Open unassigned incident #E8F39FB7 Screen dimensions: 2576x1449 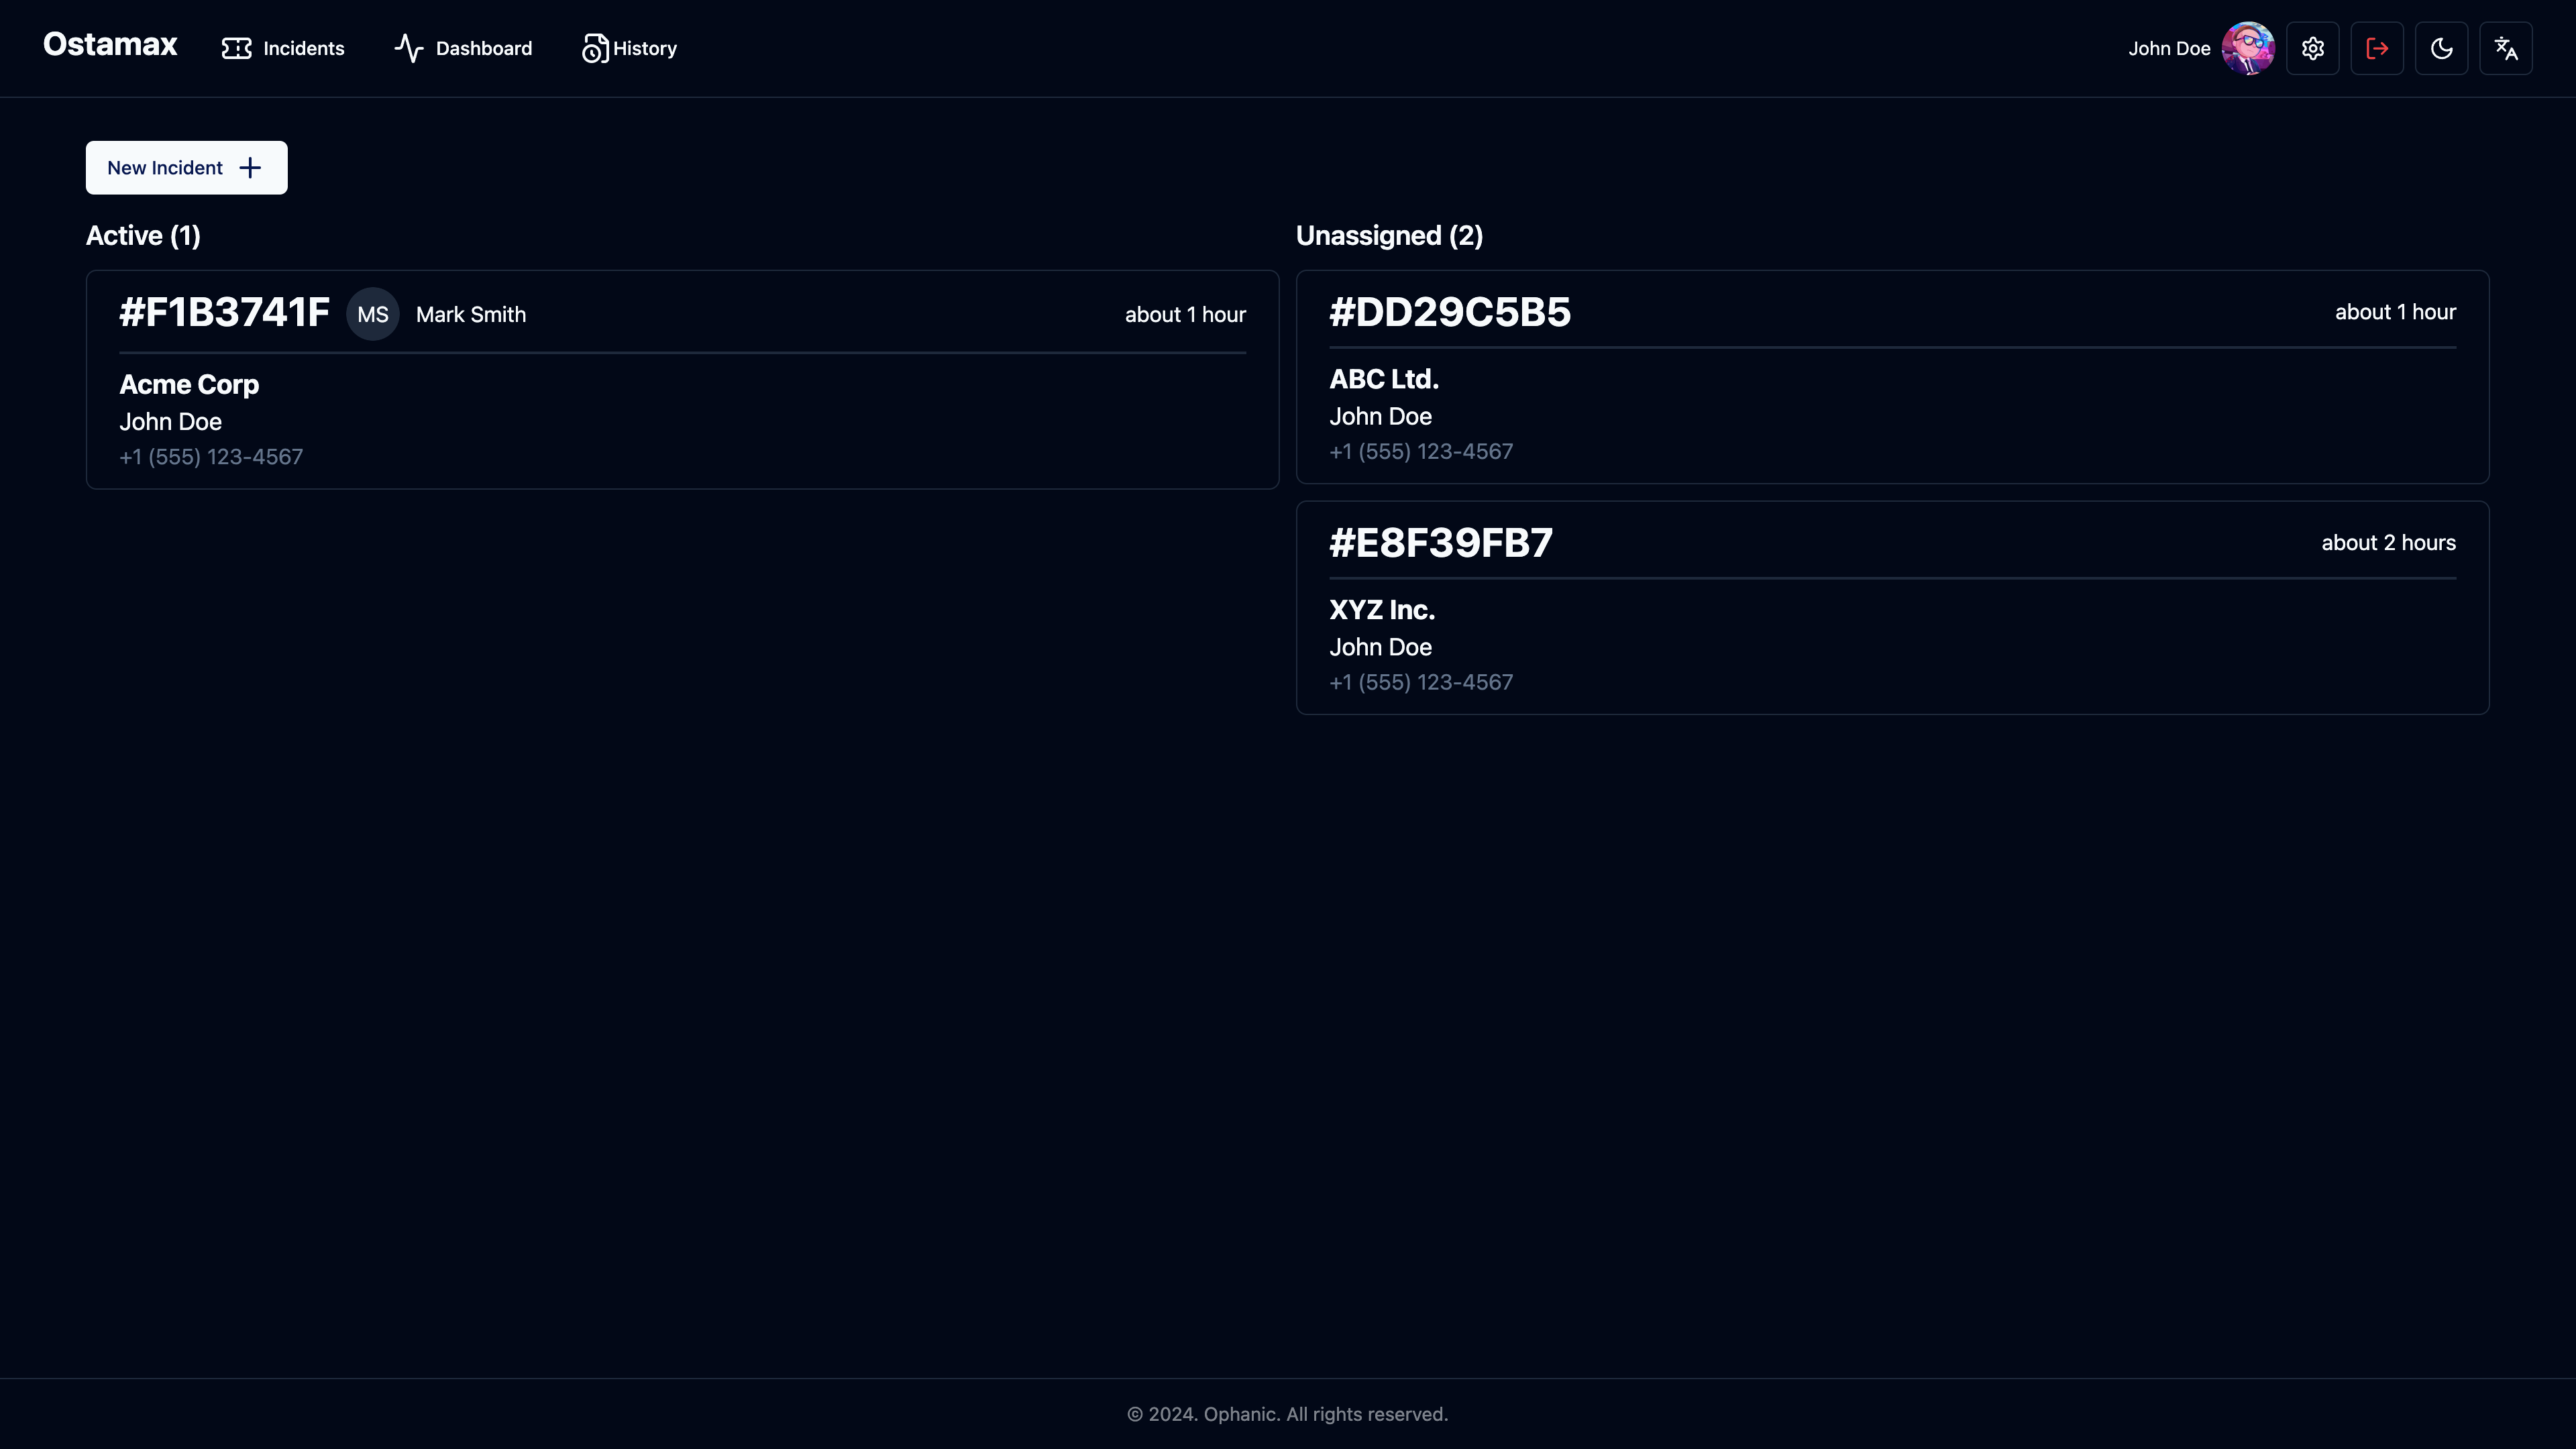[1440, 543]
